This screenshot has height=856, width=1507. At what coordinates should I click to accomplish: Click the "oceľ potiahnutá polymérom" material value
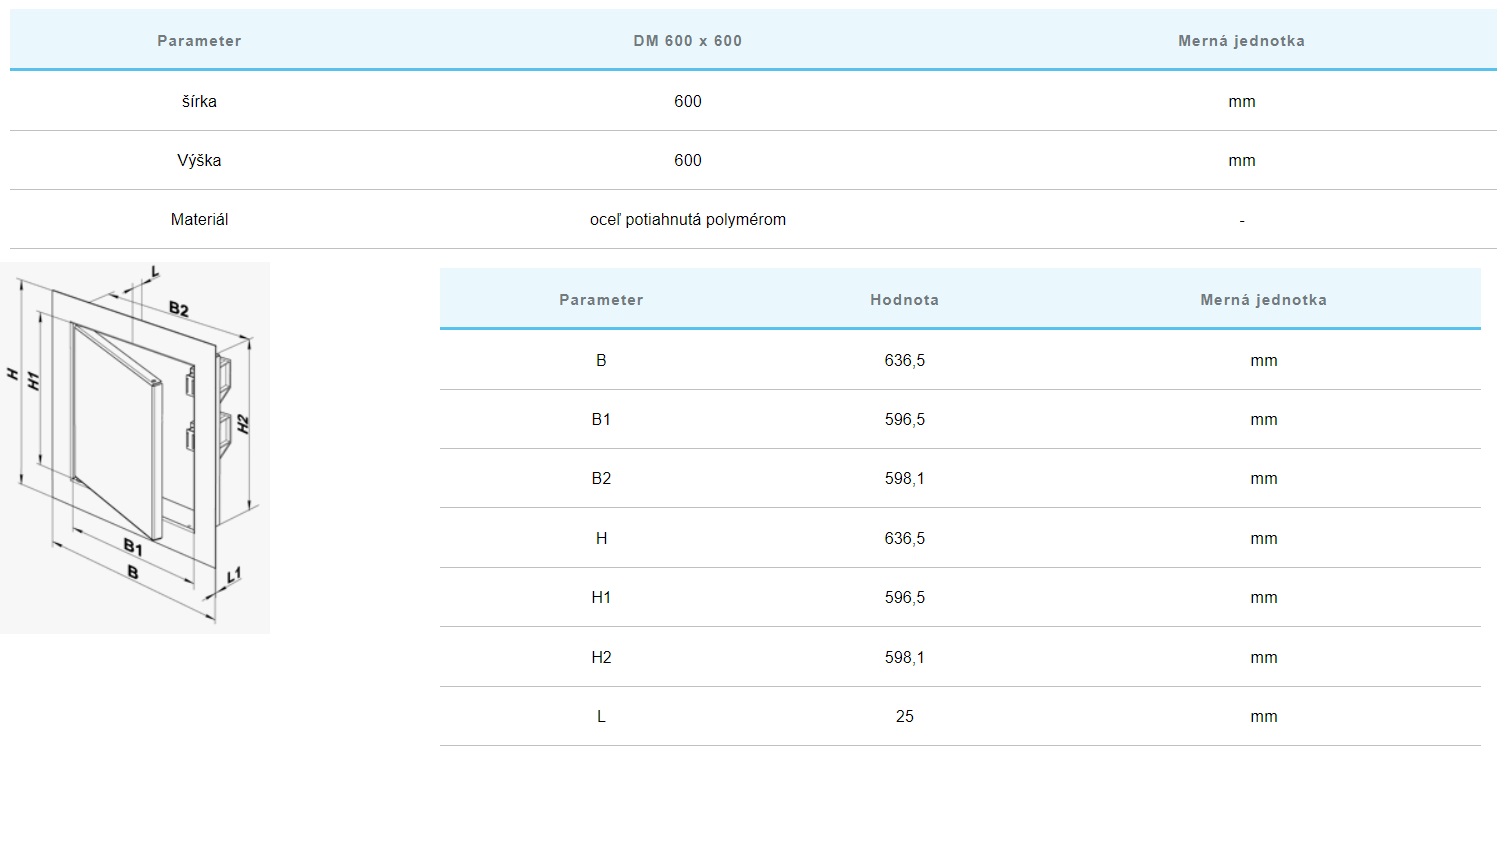(x=687, y=219)
